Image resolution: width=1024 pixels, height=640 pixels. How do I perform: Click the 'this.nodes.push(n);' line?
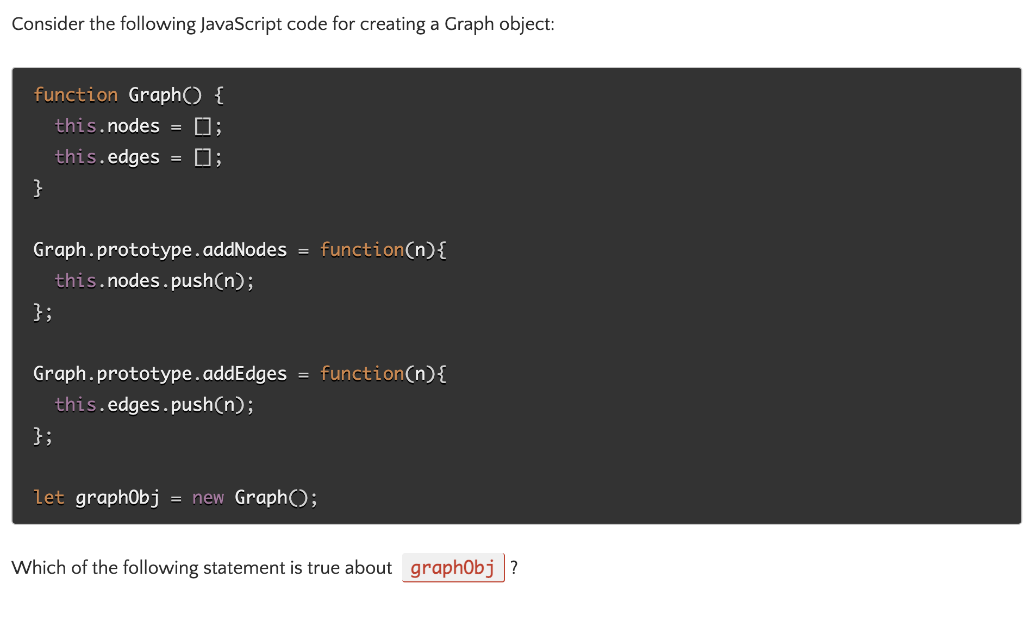click(x=154, y=281)
